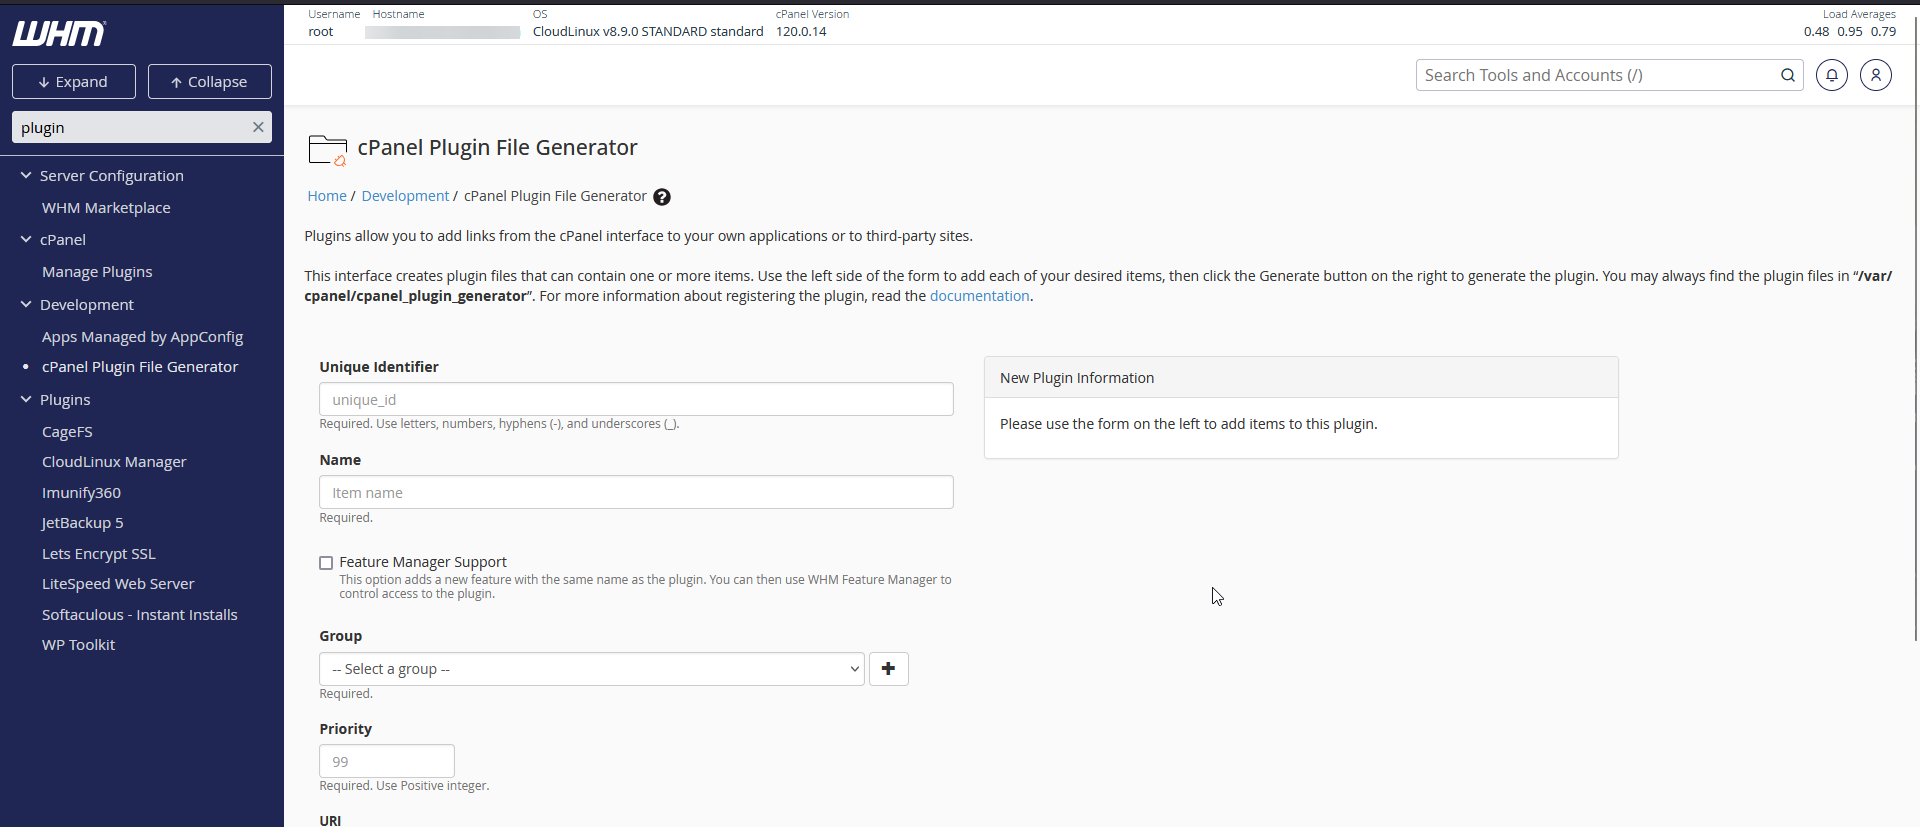Enable Feature Manager Support checkbox
This screenshot has width=1920, height=827.
[x=326, y=563]
